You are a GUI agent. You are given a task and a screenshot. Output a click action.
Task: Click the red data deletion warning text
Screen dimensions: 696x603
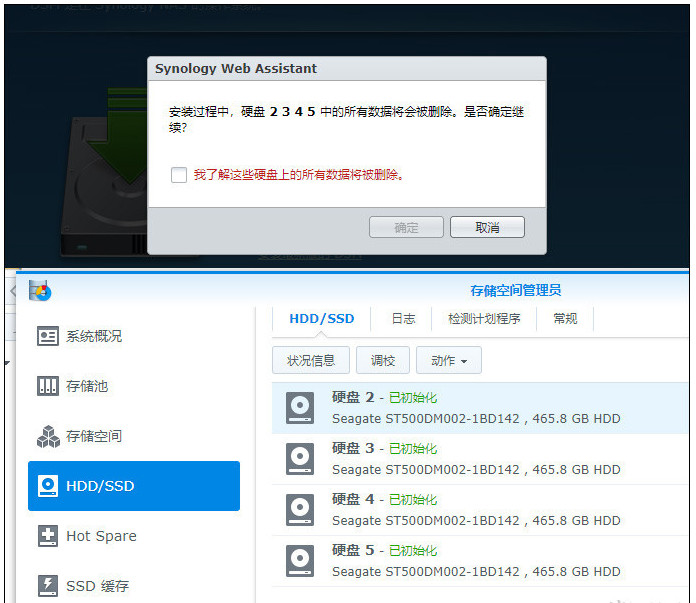pos(298,175)
